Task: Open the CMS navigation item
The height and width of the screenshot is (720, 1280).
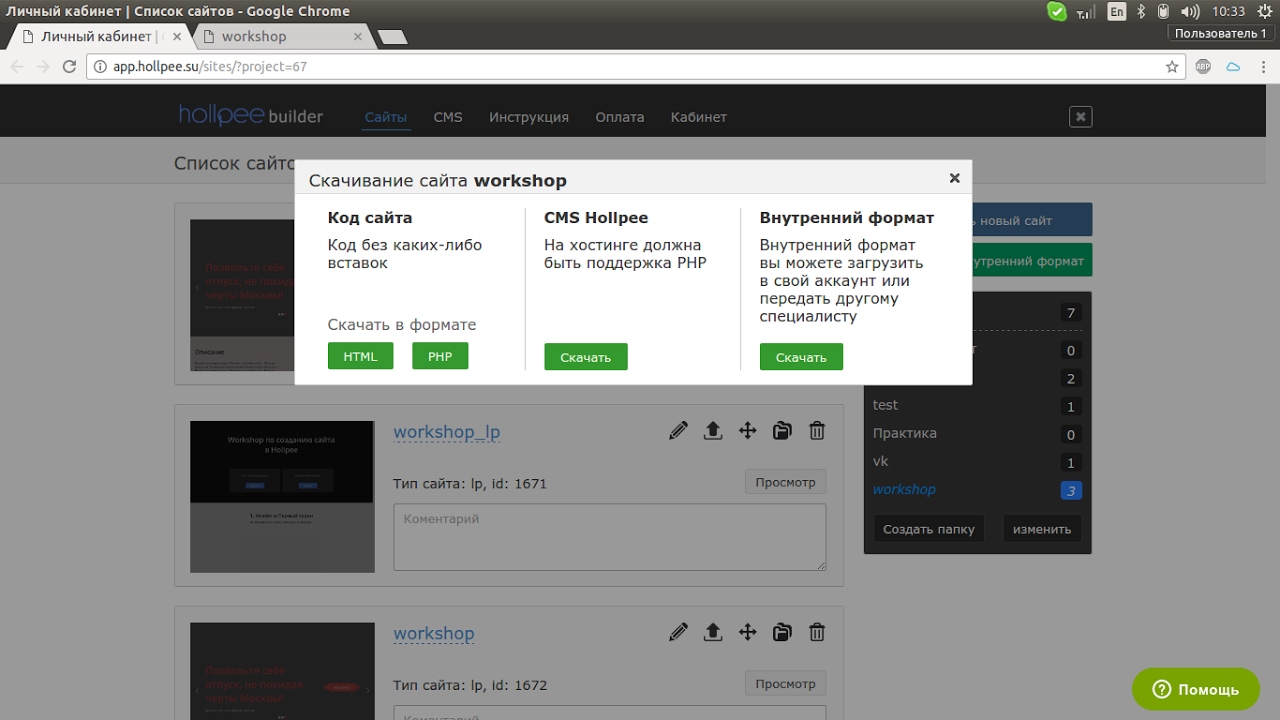Action: click(x=448, y=117)
